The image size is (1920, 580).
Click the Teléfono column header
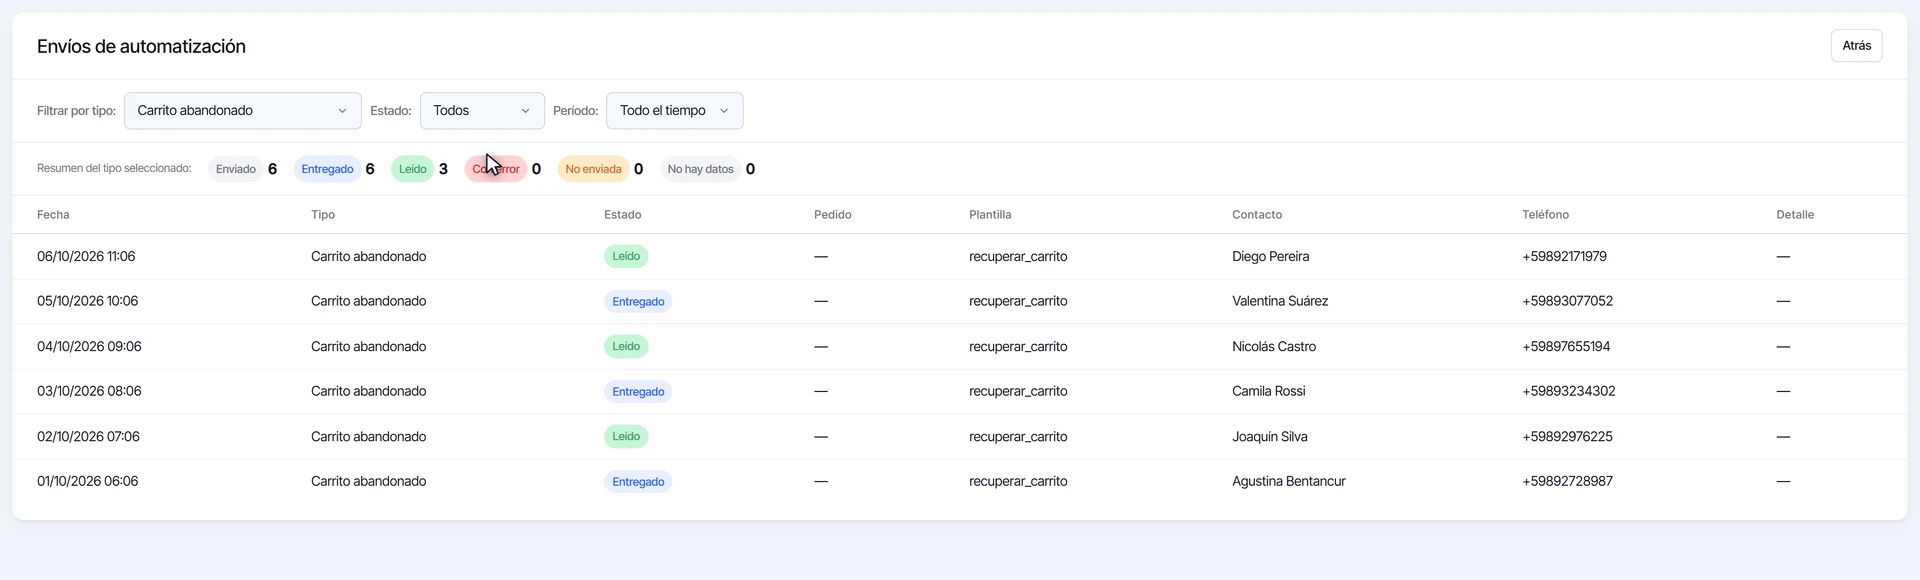click(x=1546, y=215)
